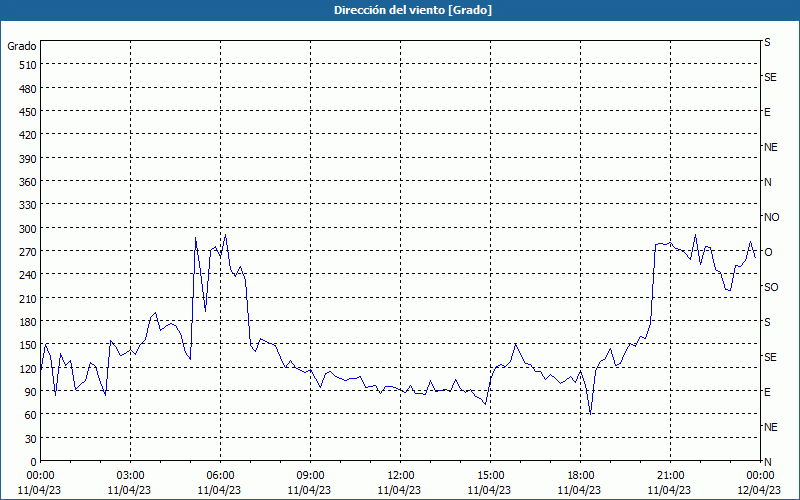This screenshot has height=500, width=800.
Task: Click the chart title 'Dirección del viento [Grado]'
Action: click(413, 10)
